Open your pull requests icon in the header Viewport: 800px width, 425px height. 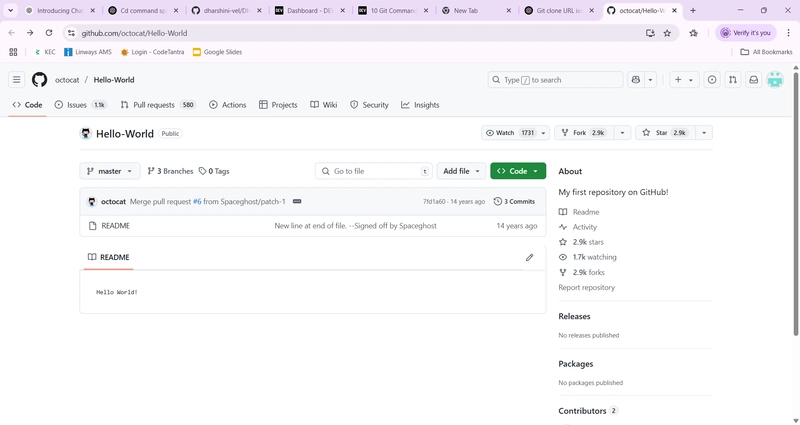(733, 80)
